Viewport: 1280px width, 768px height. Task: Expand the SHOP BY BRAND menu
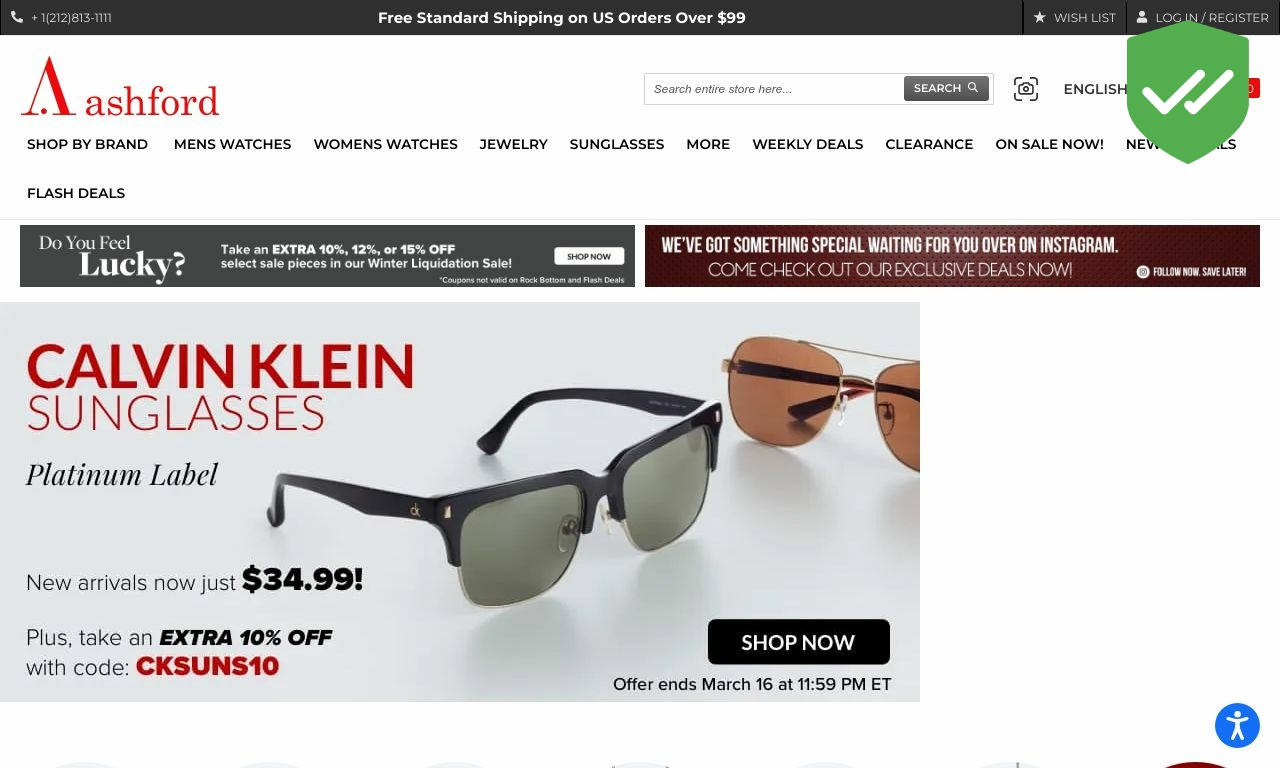point(87,144)
